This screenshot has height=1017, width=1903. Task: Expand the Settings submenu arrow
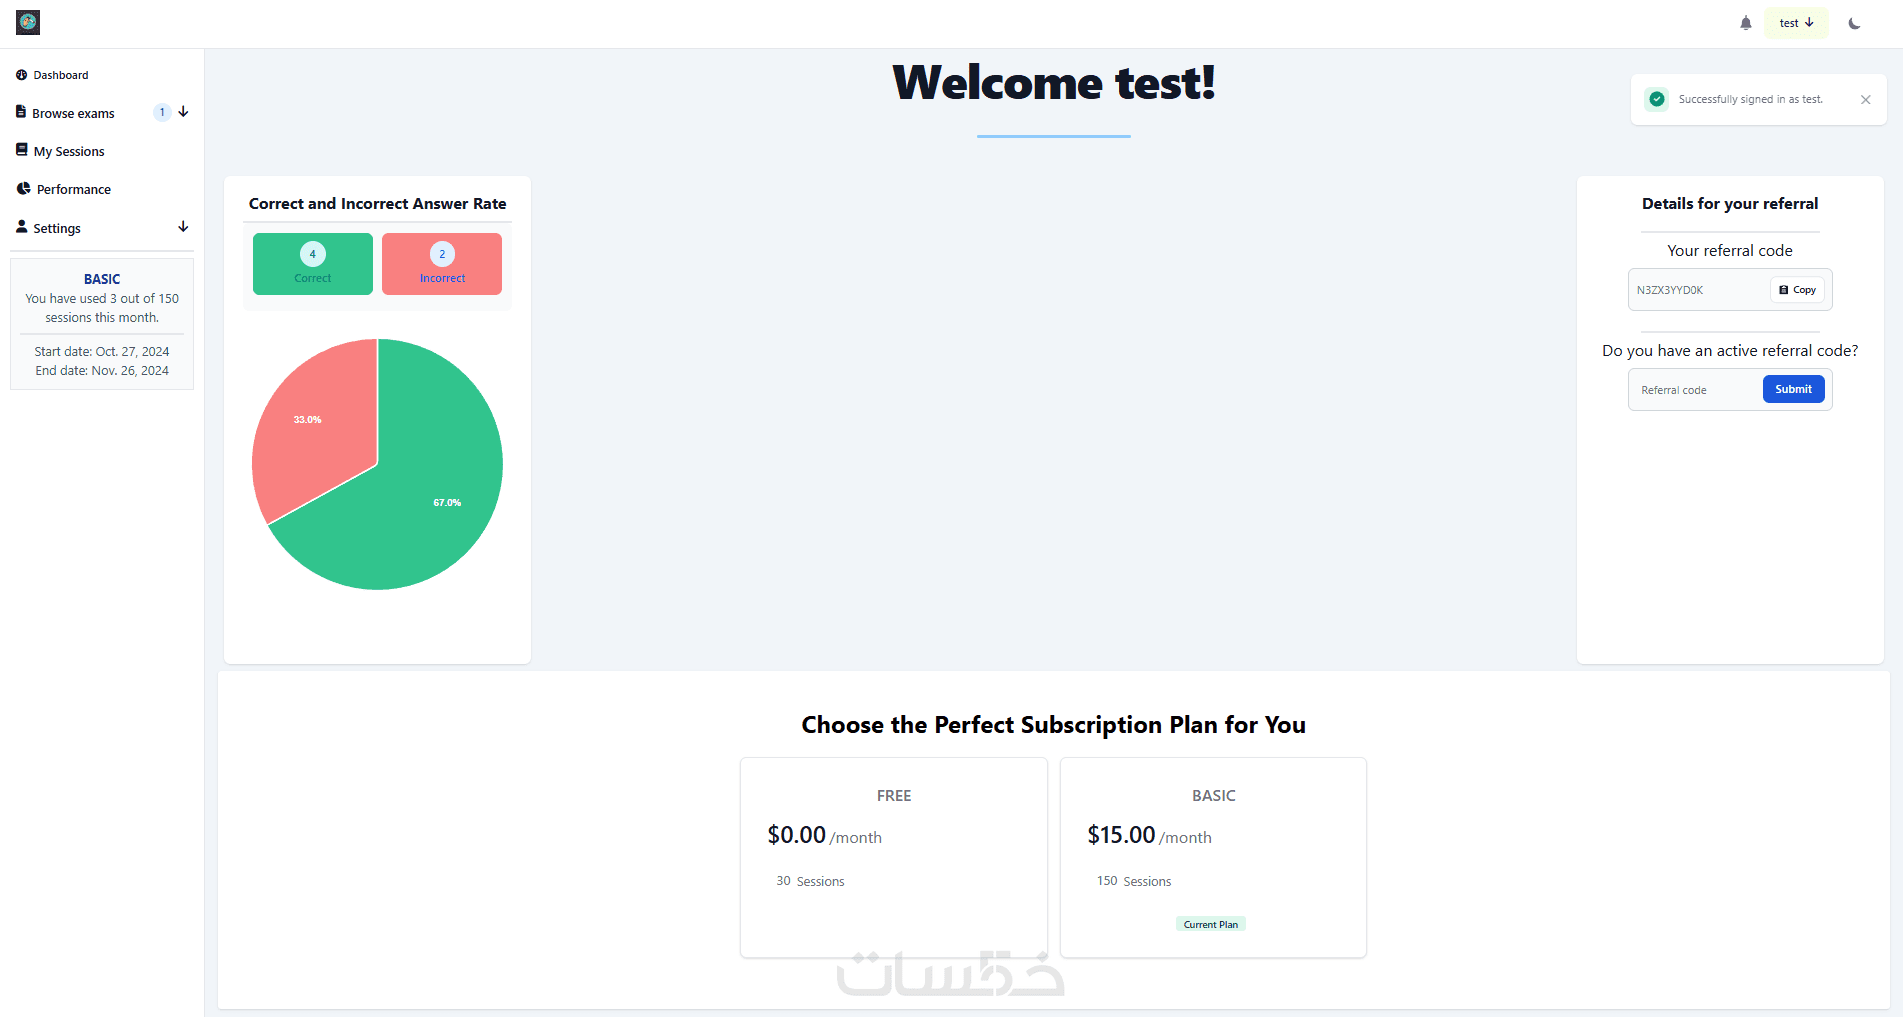point(183,227)
